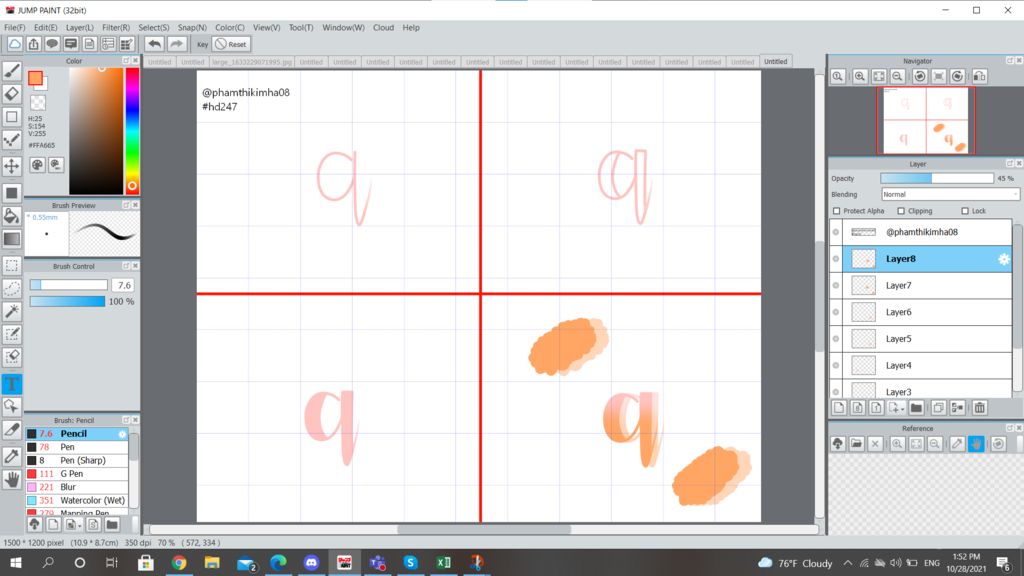The width and height of the screenshot is (1024, 576).
Task: Zoom in using Navigator magnifier plus
Action: 860,76
